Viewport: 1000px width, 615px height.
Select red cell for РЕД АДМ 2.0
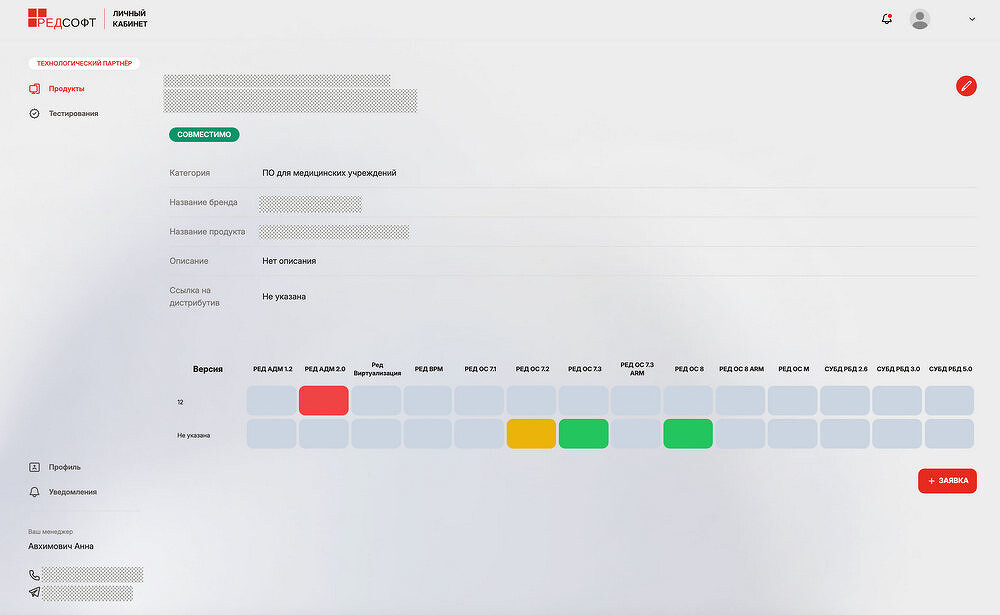tap(324, 401)
